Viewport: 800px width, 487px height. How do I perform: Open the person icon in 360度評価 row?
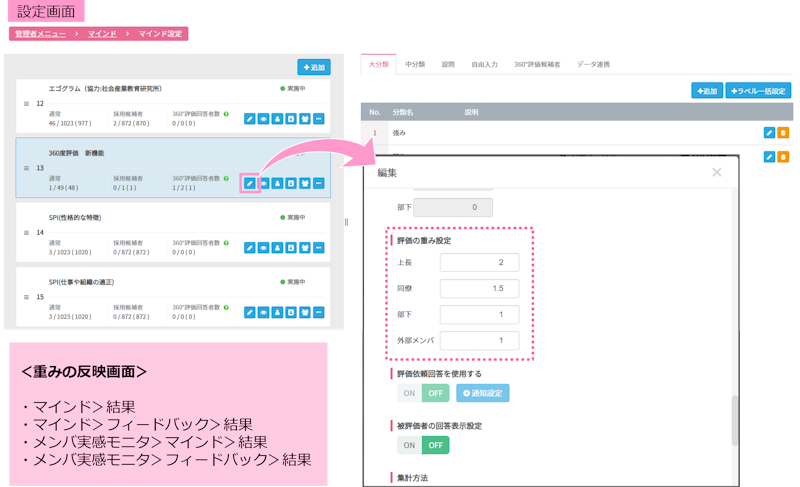tap(277, 183)
